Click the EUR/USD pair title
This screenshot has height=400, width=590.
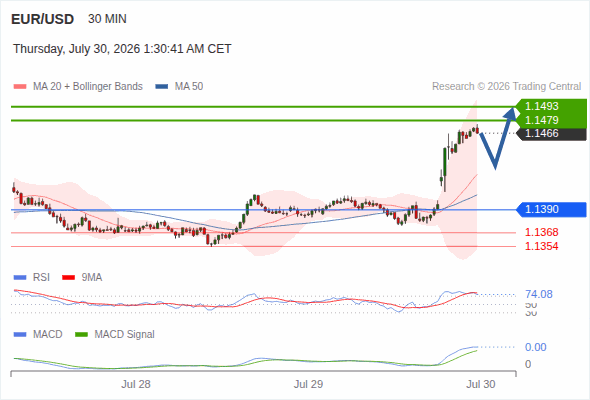click(43, 19)
